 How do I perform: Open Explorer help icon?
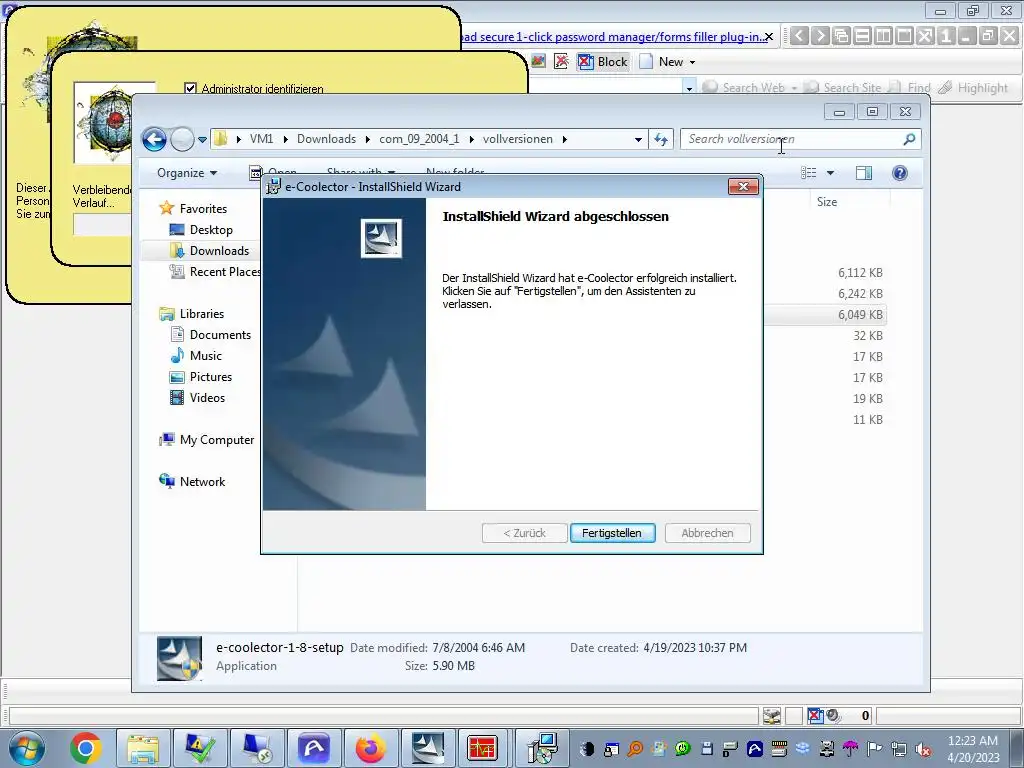(899, 173)
